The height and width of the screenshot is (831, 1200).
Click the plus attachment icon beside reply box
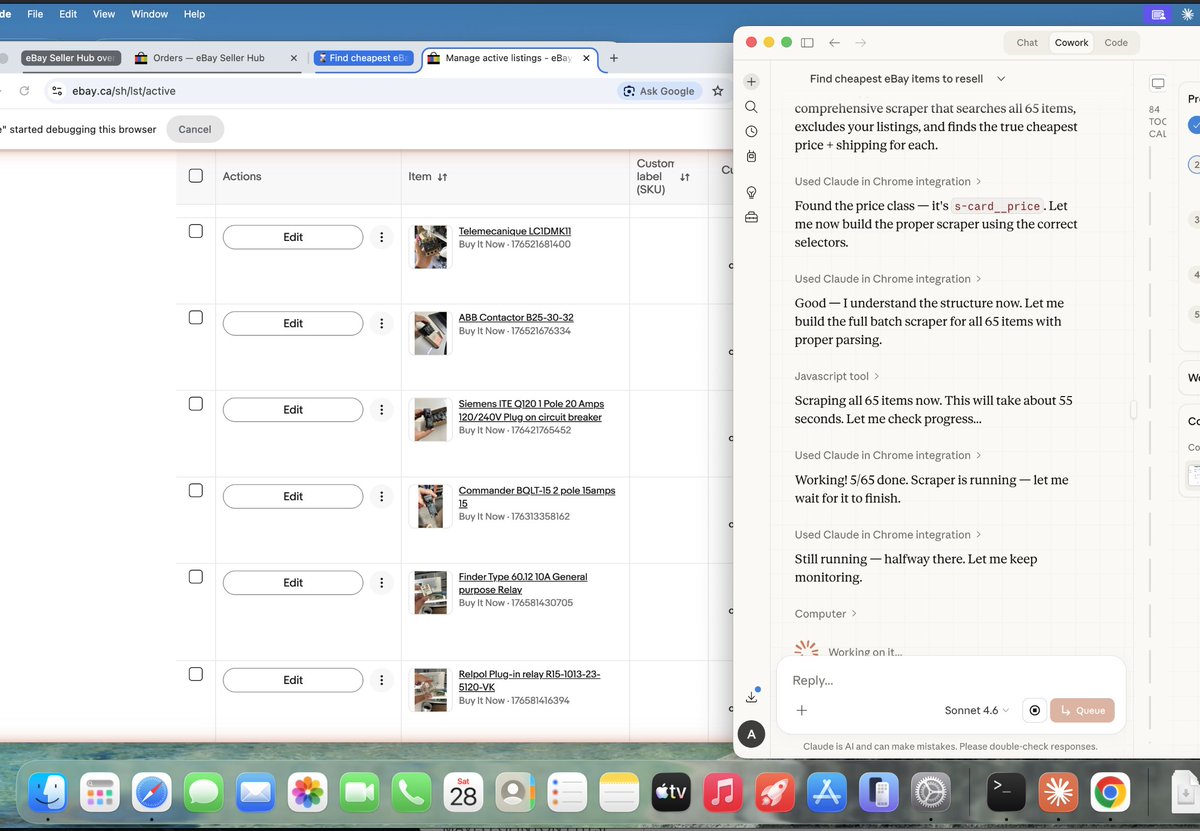(801, 710)
